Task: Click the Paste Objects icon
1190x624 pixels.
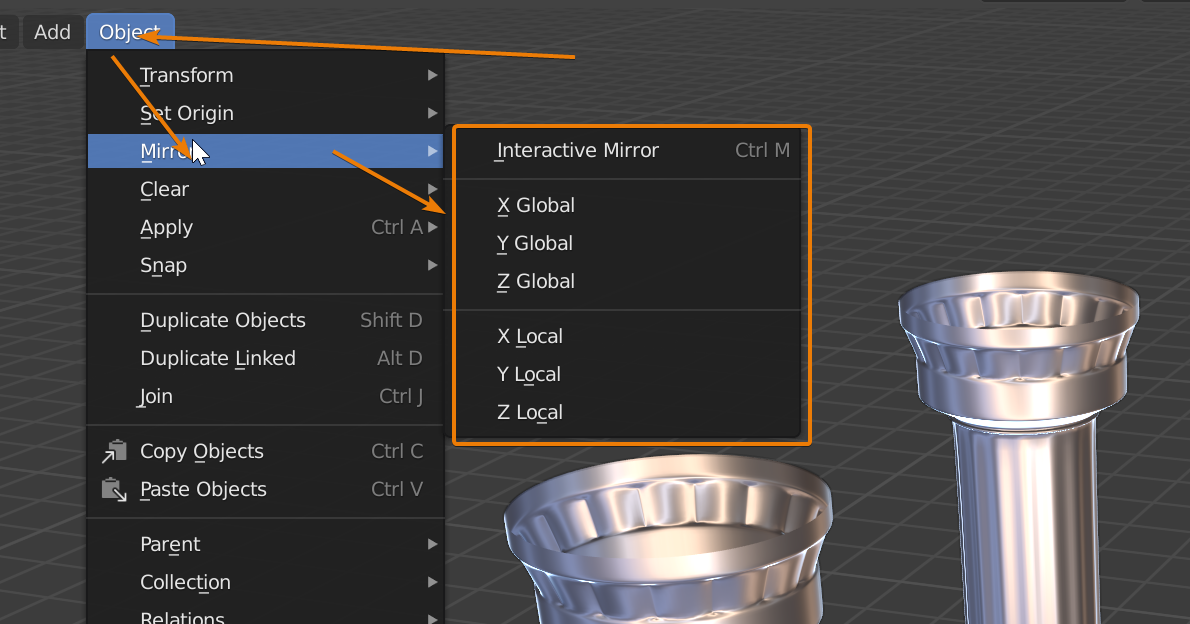Action: (x=113, y=490)
